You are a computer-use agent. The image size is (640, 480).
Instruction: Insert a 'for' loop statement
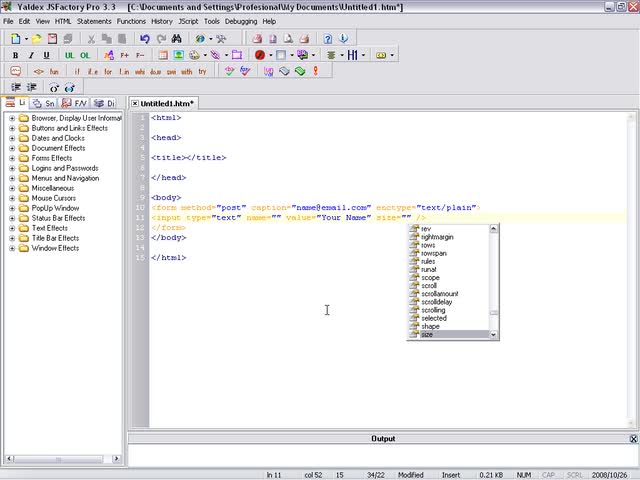[107, 72]
